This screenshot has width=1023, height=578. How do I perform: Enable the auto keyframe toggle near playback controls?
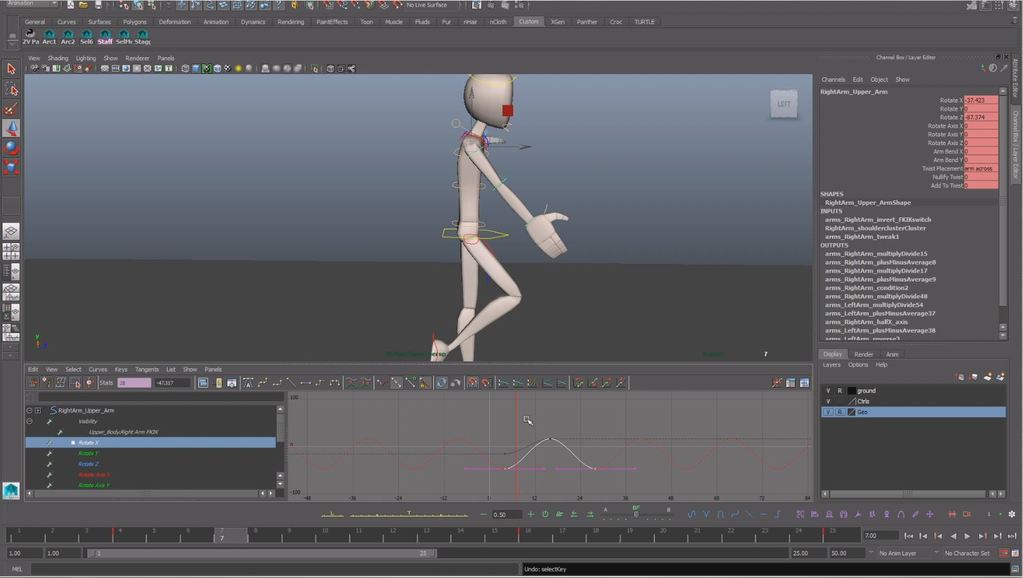1002,552
